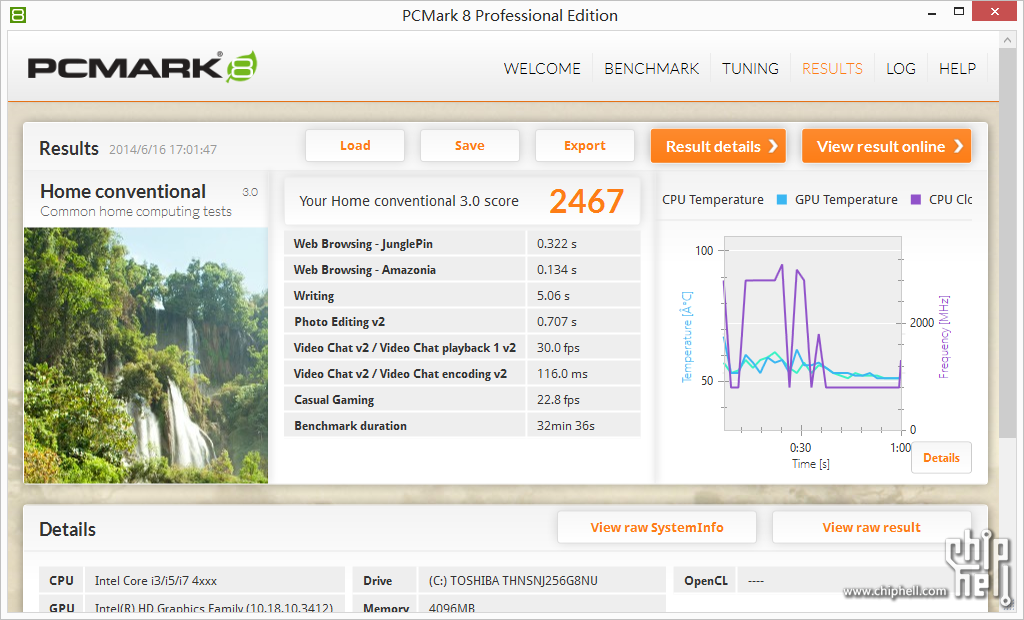Click the Load button

point(355,146)
